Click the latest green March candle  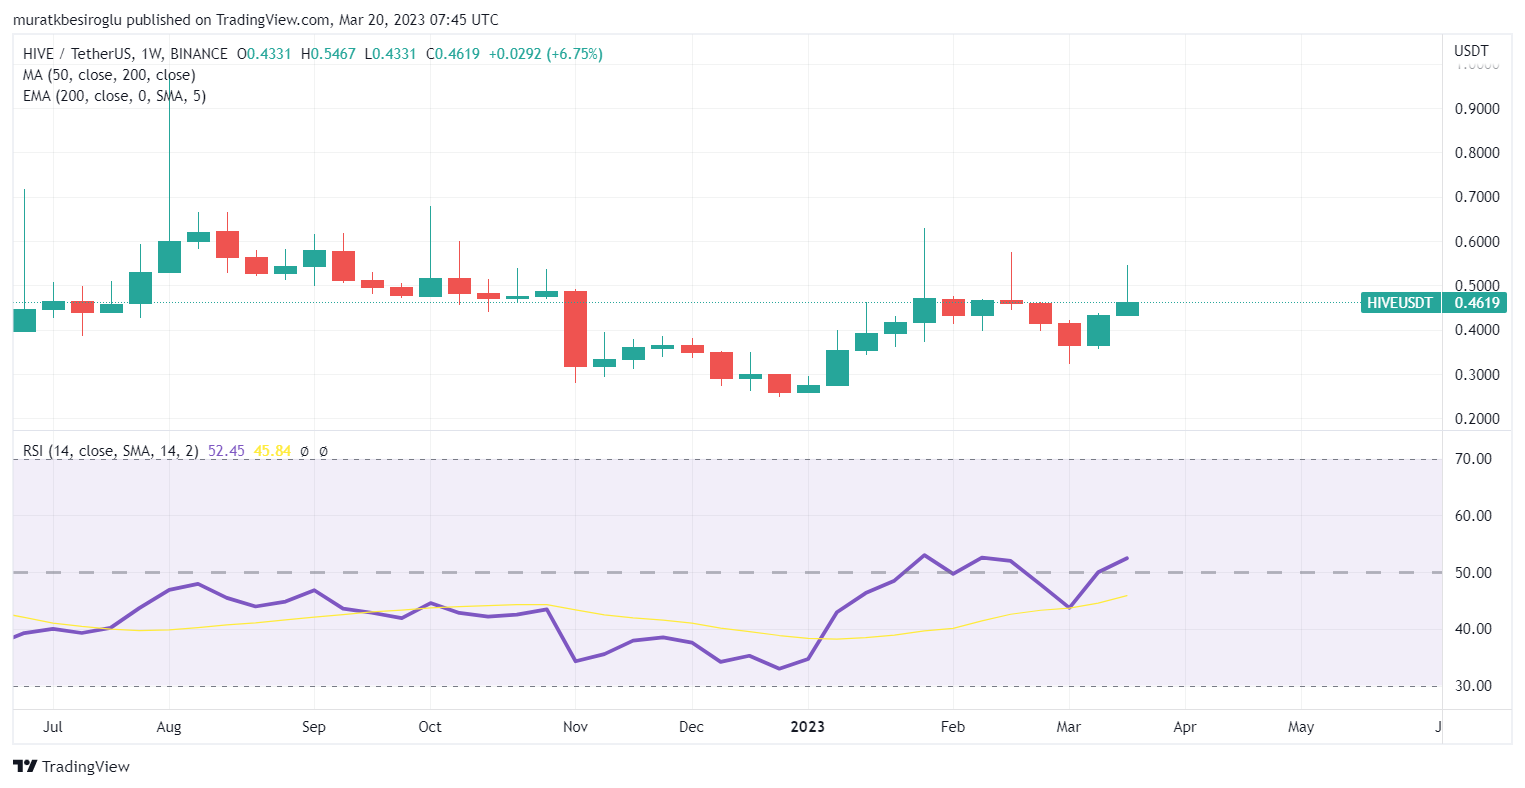click(1127, 308)
